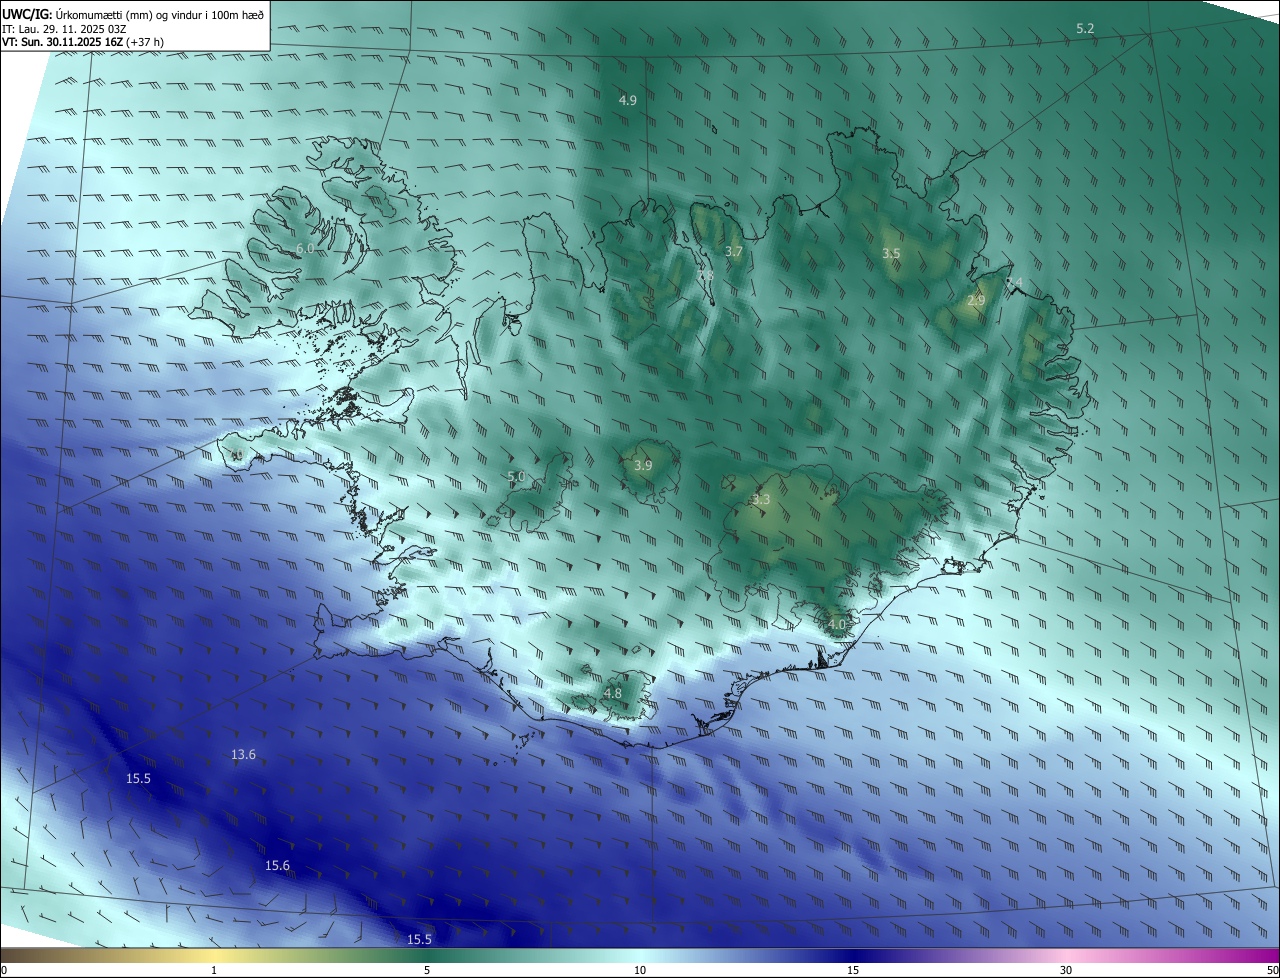Click the 7.8 value label on the map

point(706,275)
